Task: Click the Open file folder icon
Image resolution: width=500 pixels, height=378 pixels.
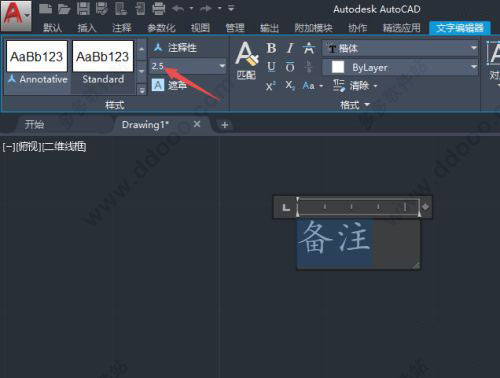Action: (x=64, y=9)
